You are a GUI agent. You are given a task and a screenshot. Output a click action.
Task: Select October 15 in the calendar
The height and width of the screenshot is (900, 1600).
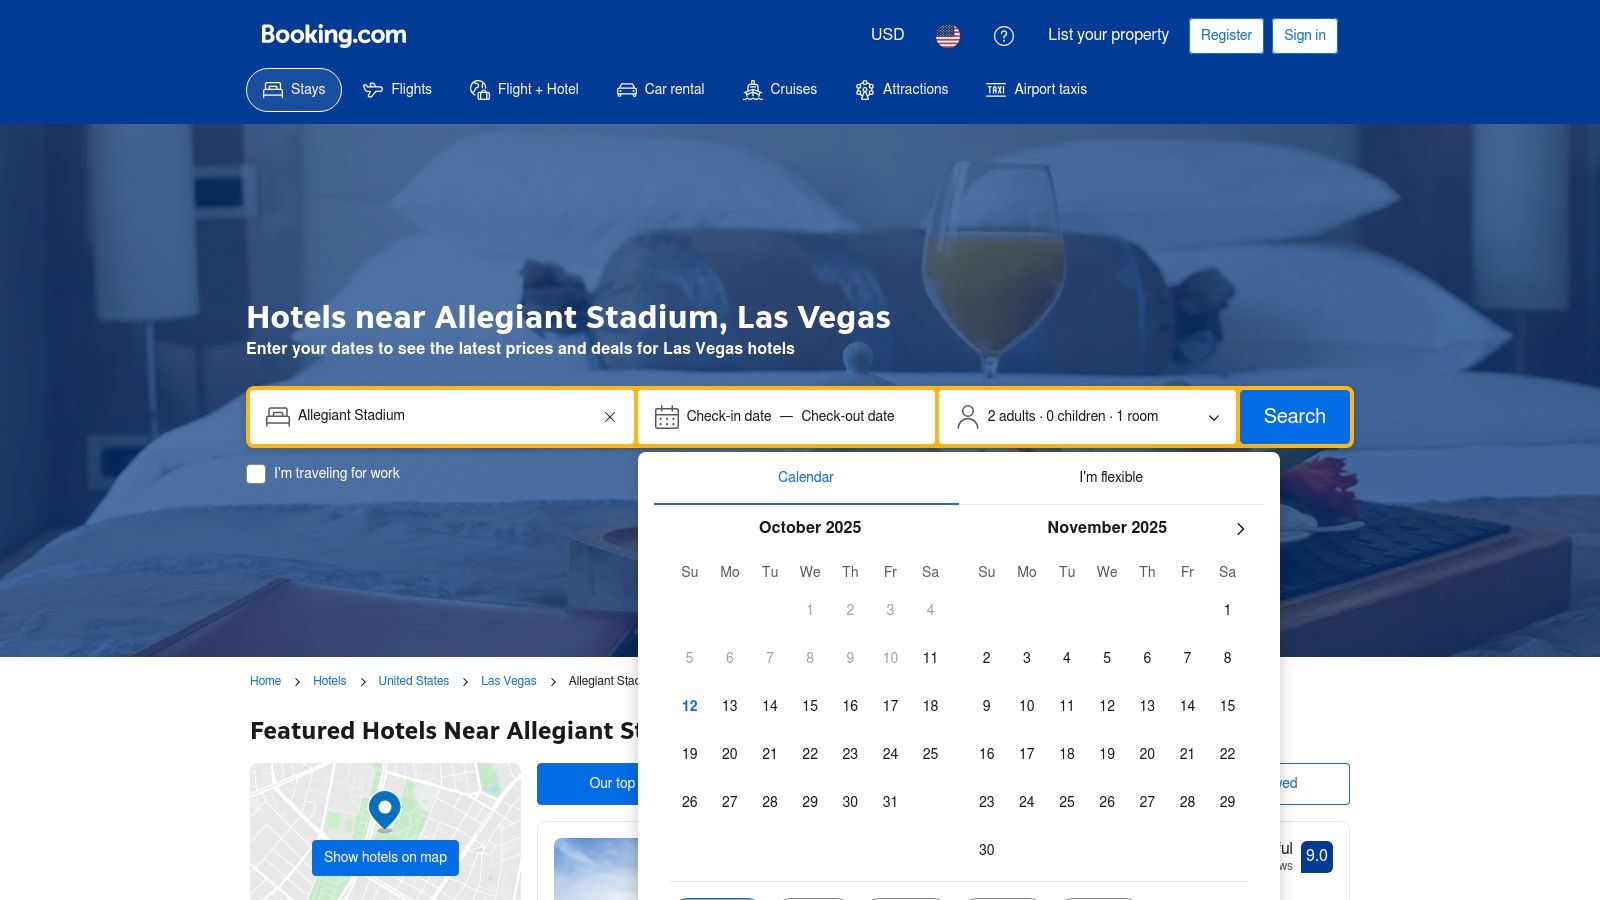point(810,706)
